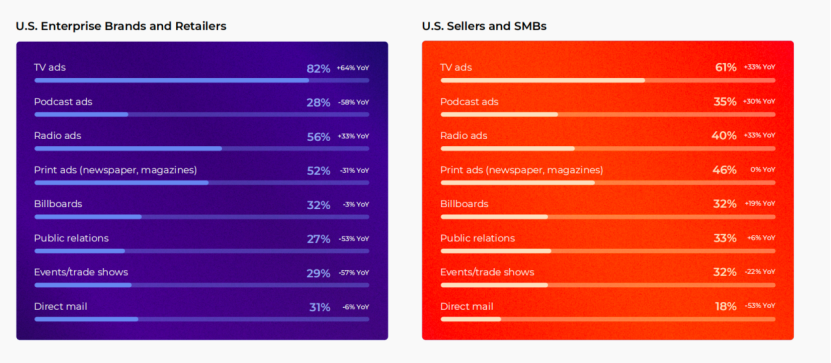Image resolution: width=831 pixels, height=363 pixels.
Task: Click Public relations 27% value
Action: [319, 239]
